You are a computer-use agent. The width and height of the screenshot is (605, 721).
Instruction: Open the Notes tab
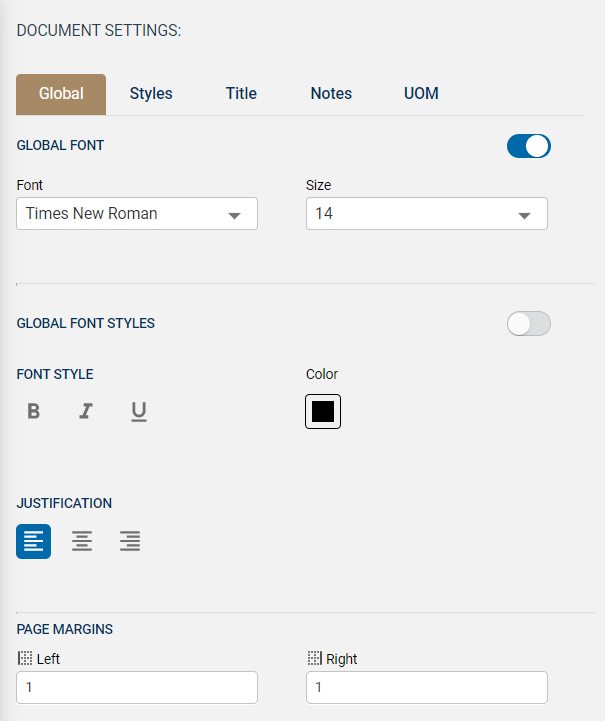pos(331,94)
